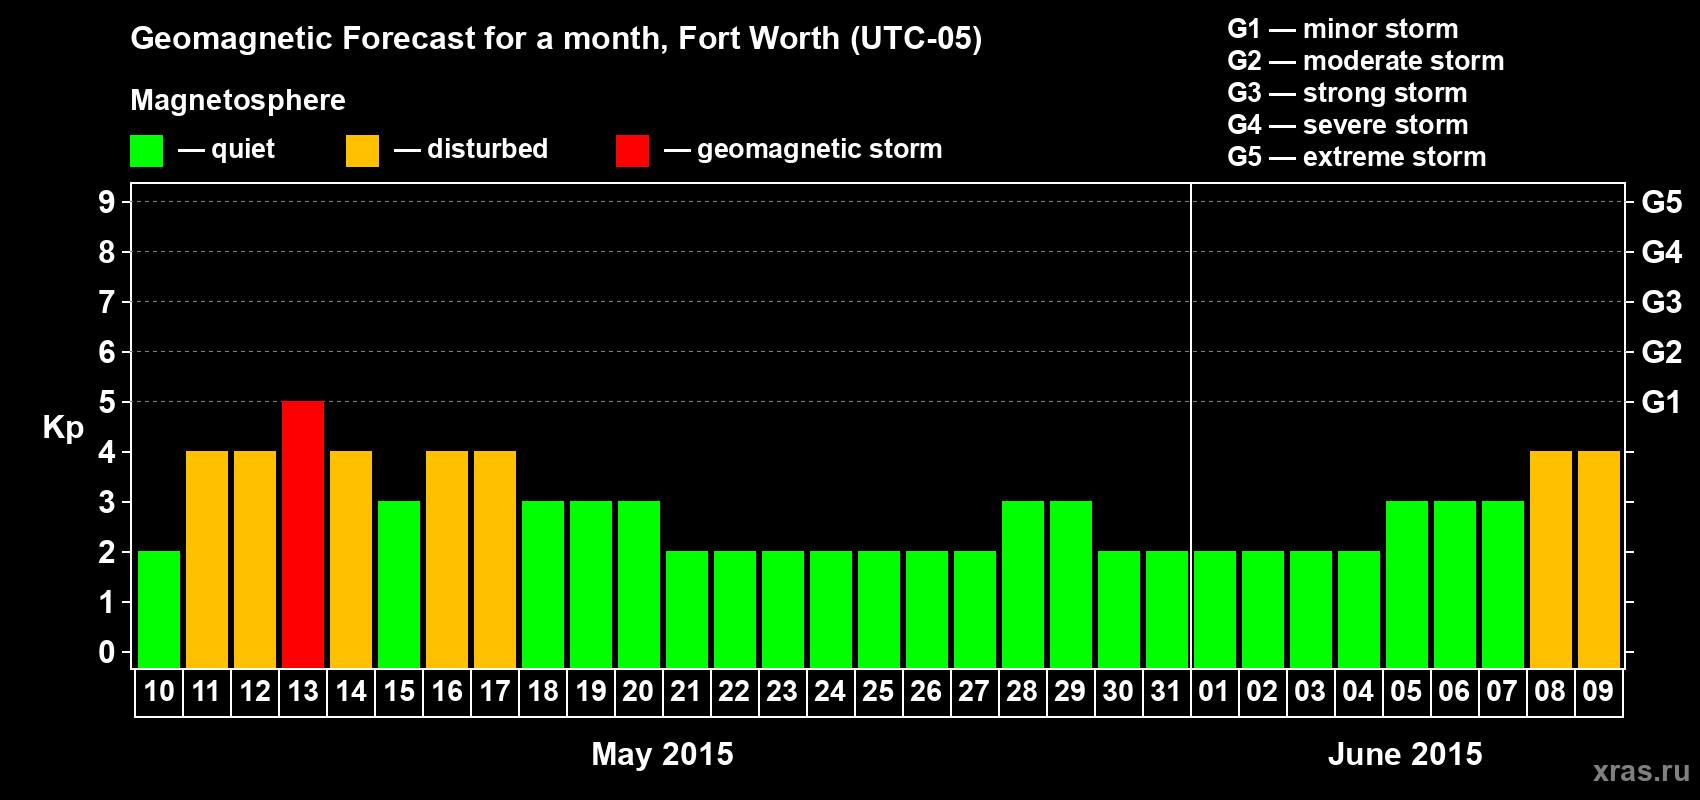The image size is (1700, 800).
Task: Select the green bar for June 05
Action: tap(1407, 584)
